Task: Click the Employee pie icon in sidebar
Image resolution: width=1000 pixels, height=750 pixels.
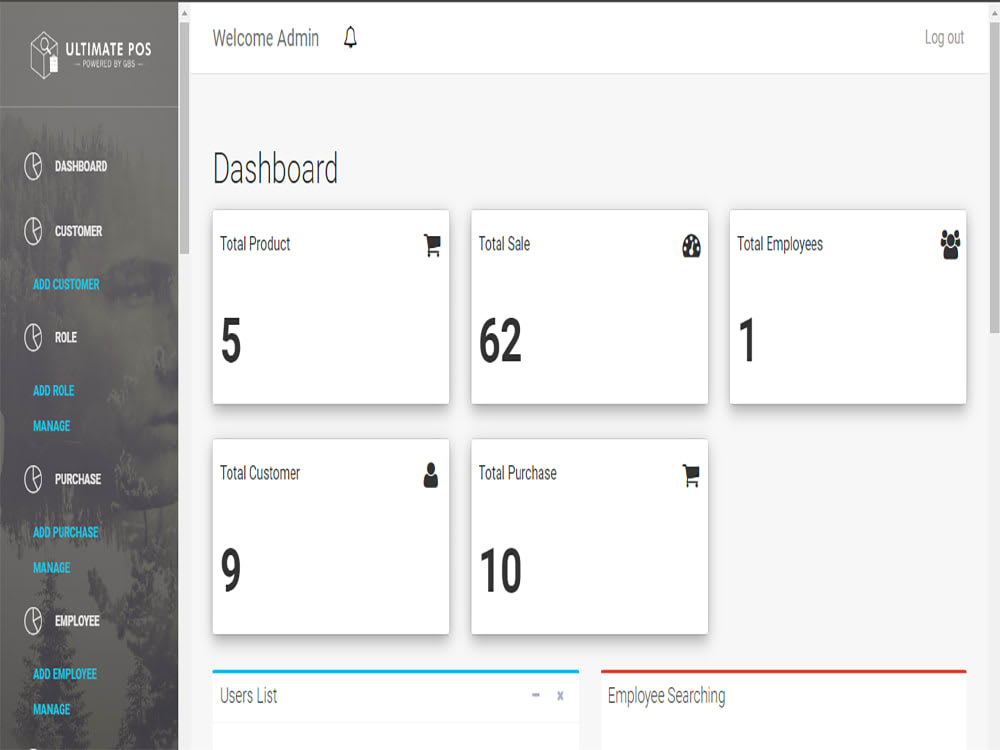Action: coord(33,621)
